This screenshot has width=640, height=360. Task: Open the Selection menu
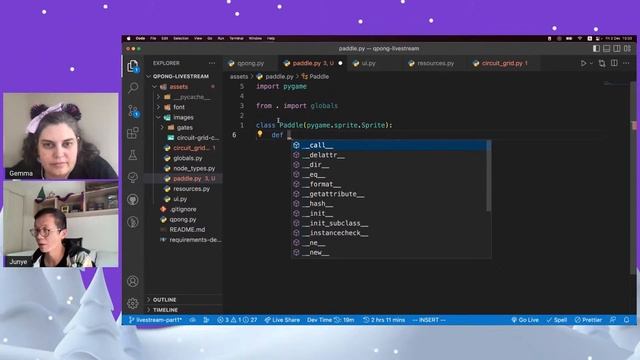pyautogui.click(x=181, y=38)
